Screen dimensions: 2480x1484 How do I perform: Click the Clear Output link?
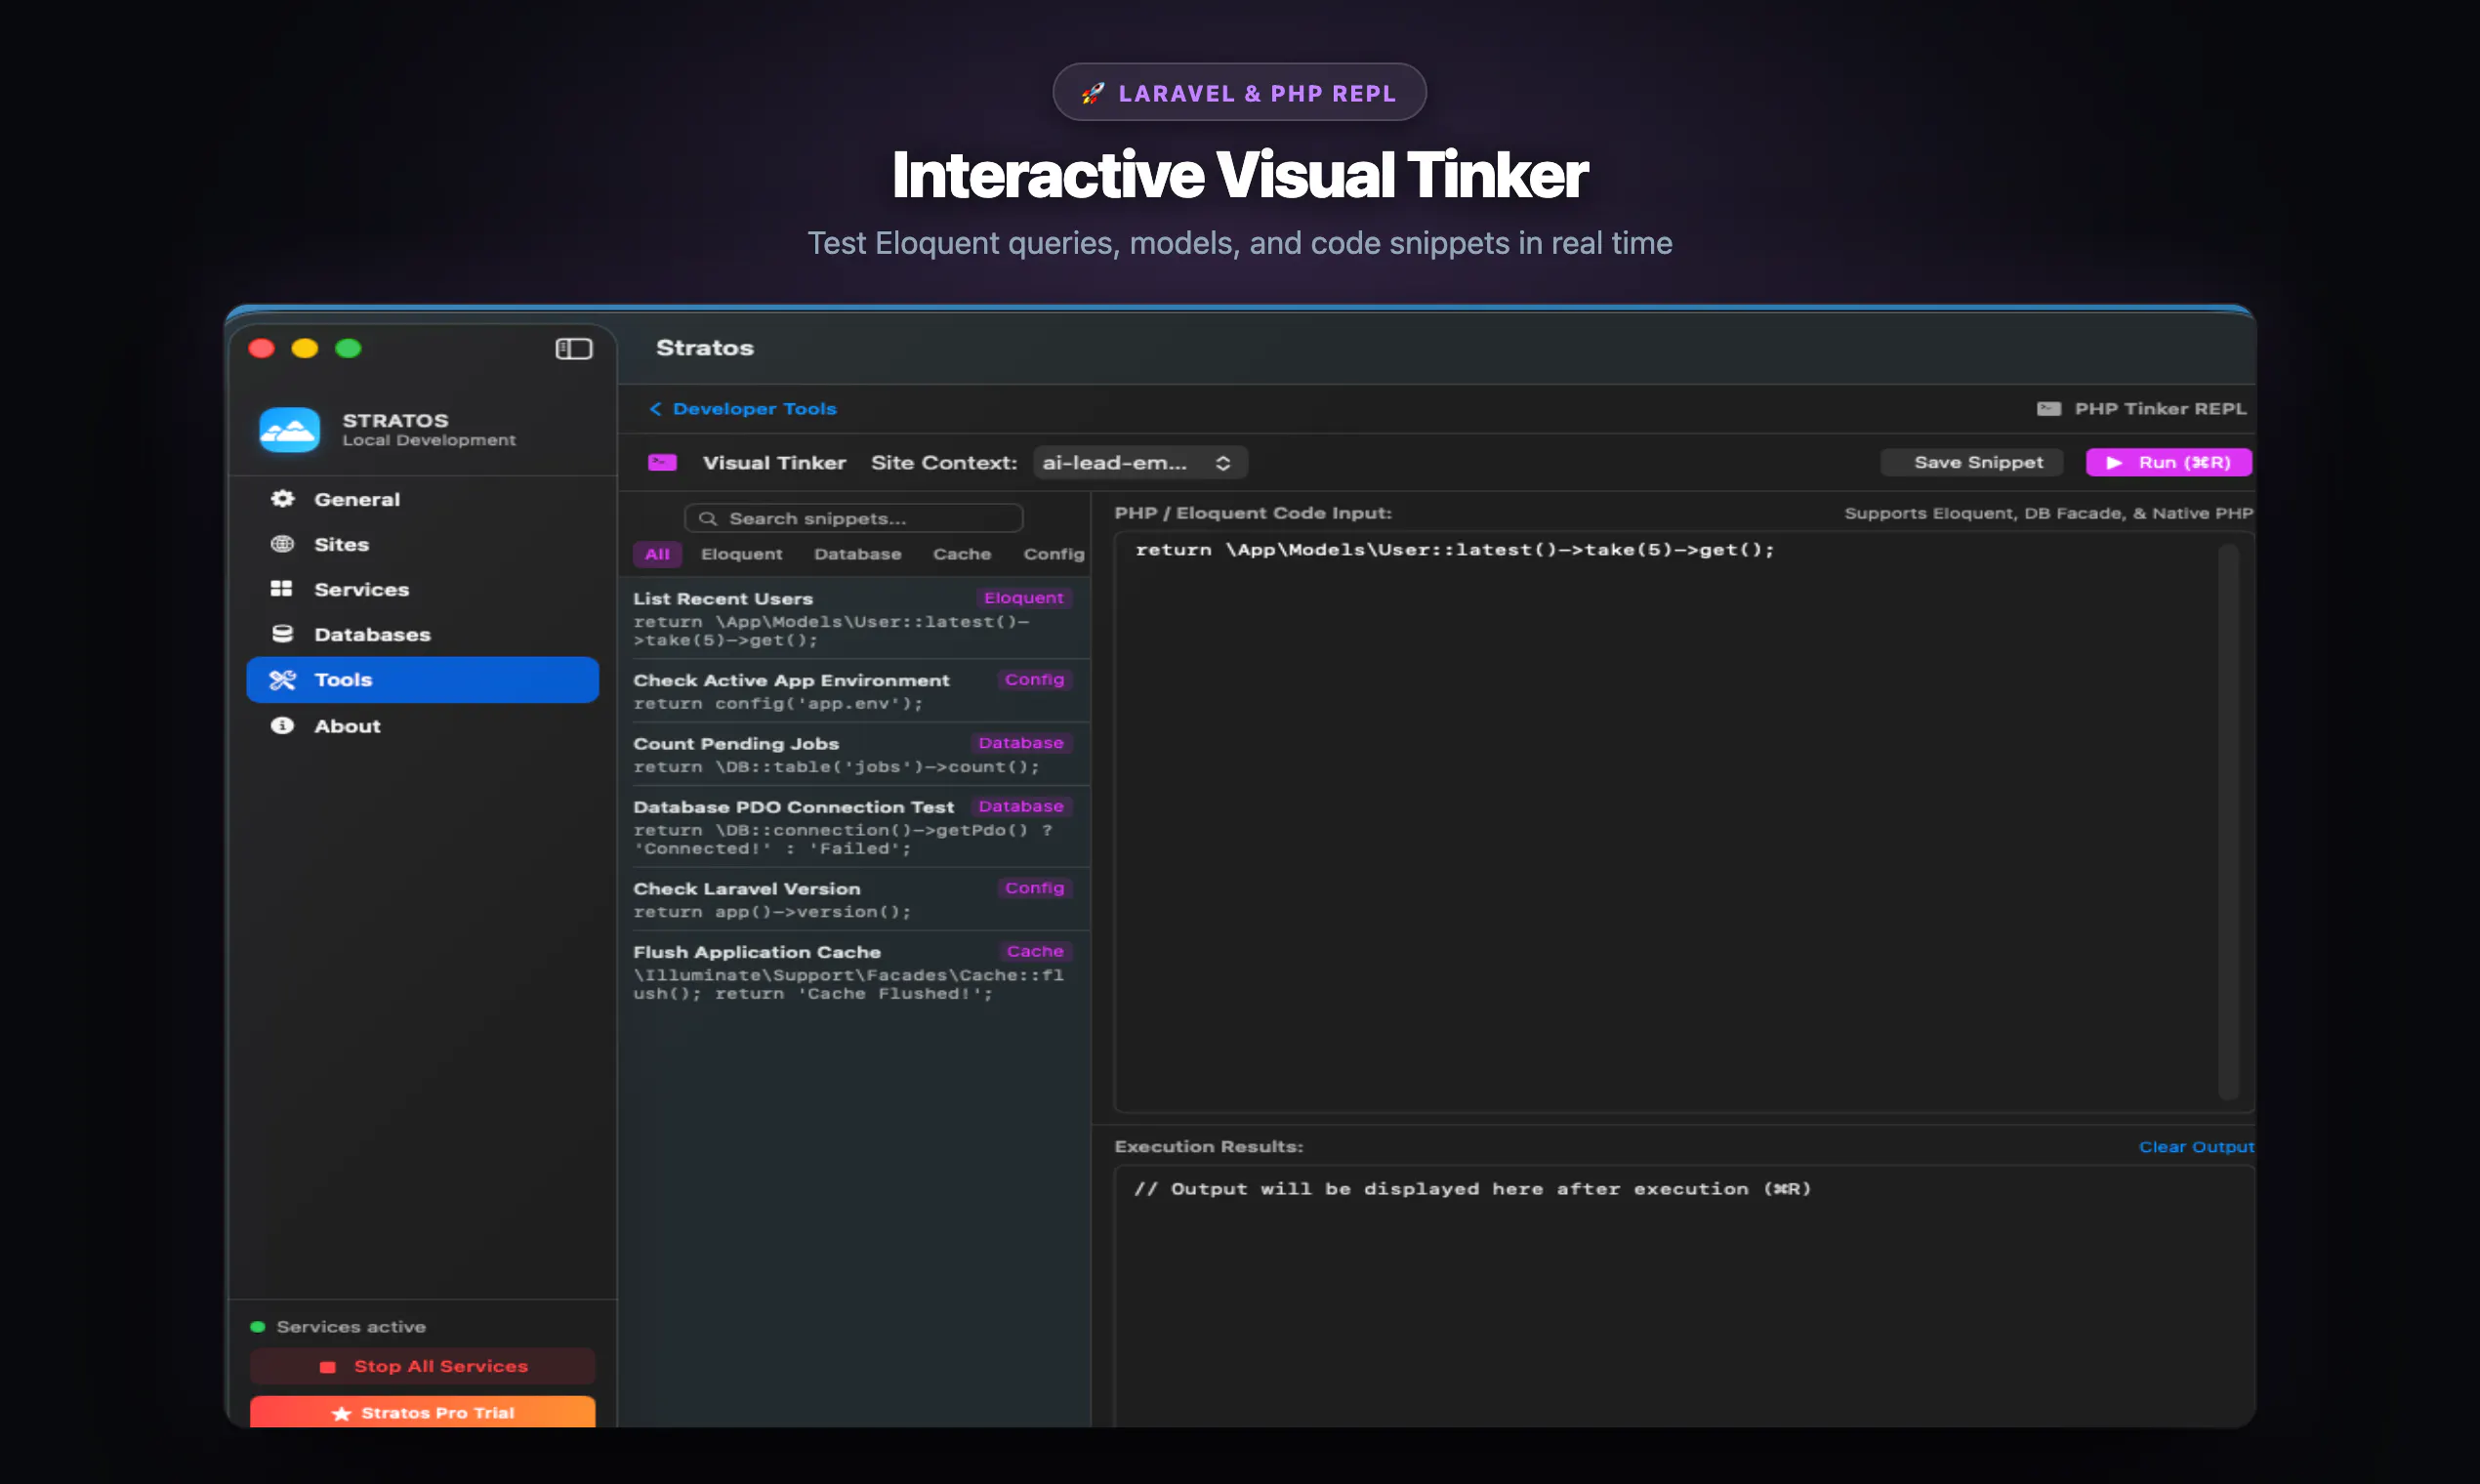(2195, 1147)
